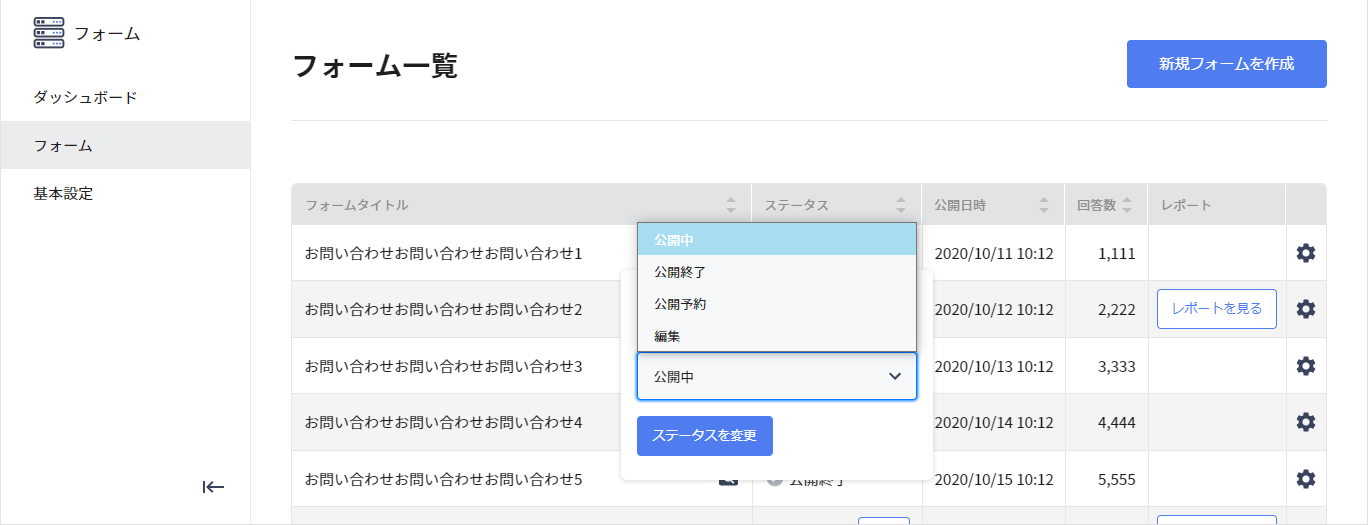Image resolution: width=1368 pixels, height=525 pixels.
Task: Open gear settings for お問い合わせ1 row
Action: 1305,253
